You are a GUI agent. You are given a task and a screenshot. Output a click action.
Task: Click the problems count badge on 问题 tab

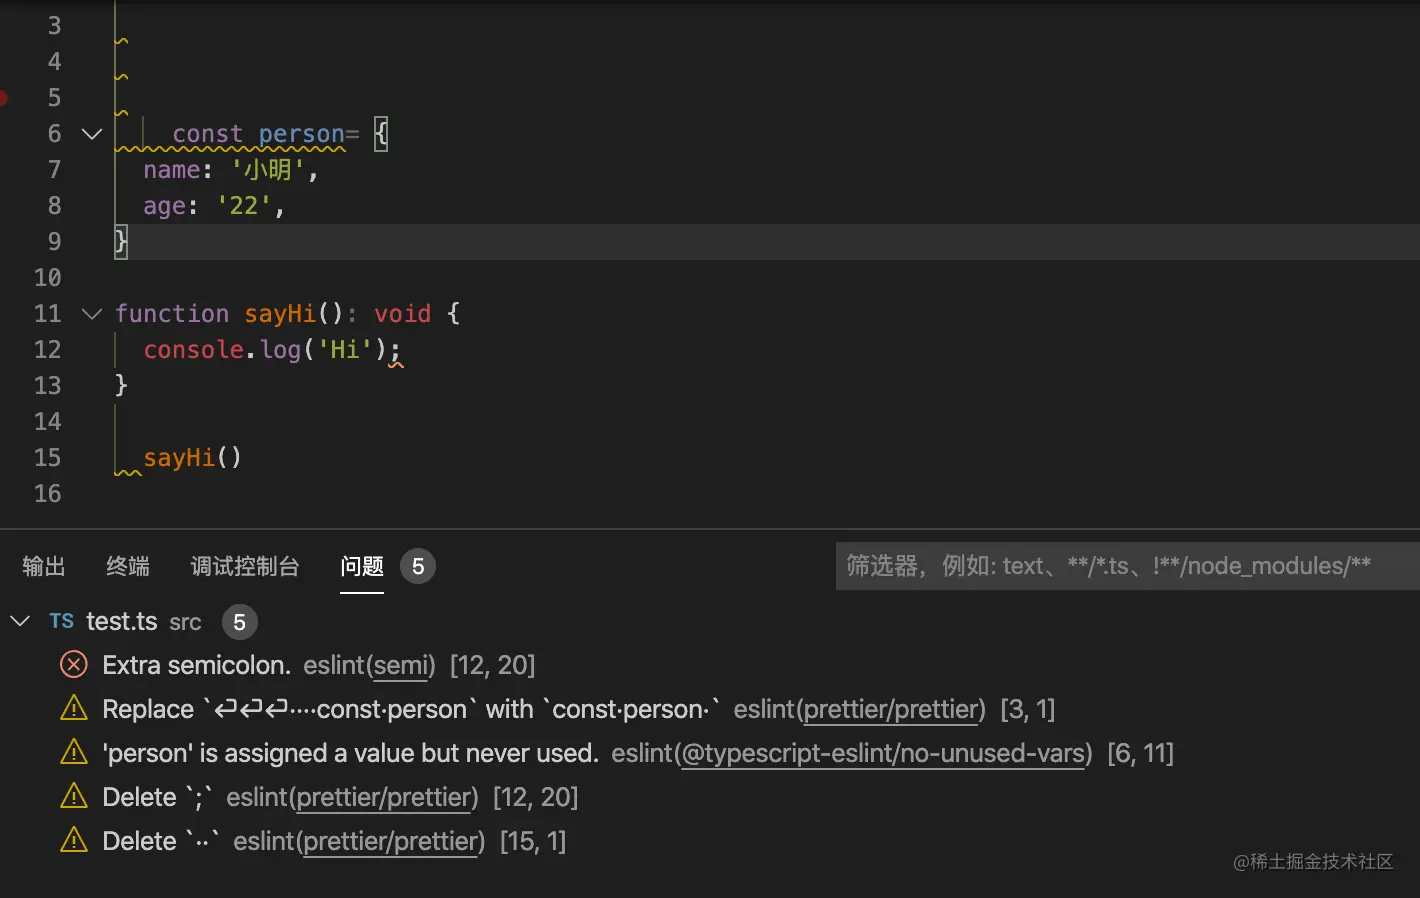[418, 567]
